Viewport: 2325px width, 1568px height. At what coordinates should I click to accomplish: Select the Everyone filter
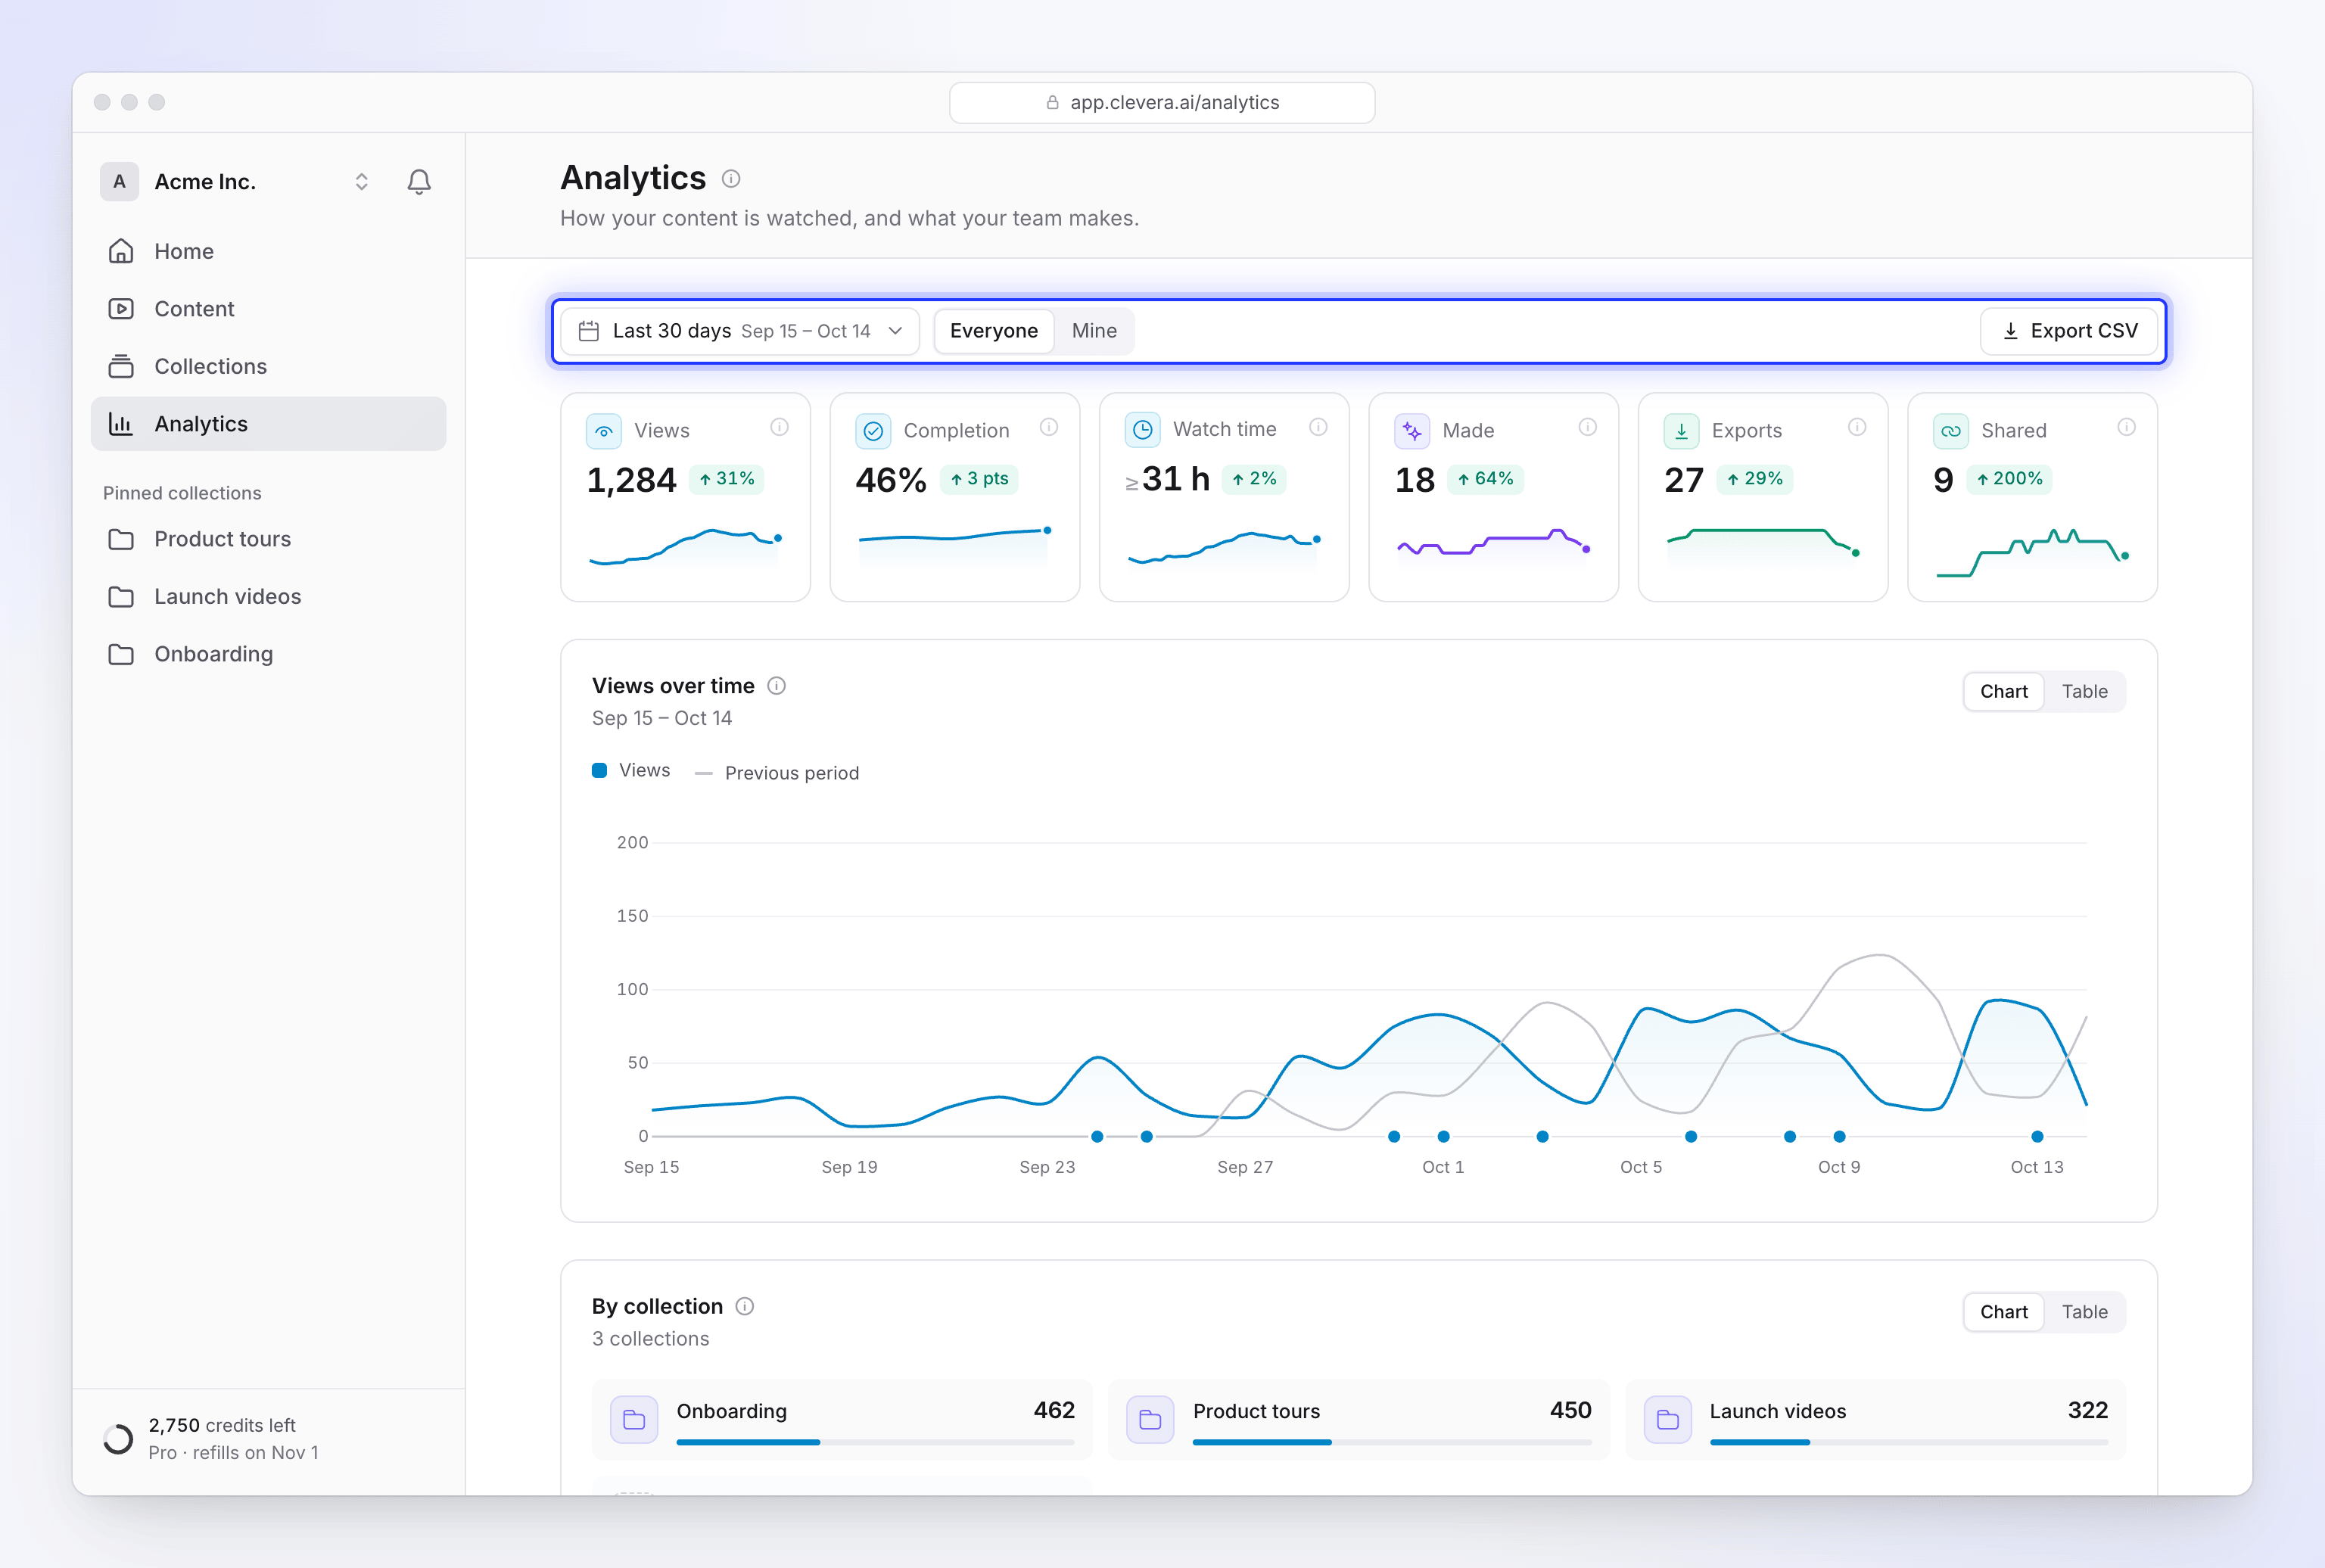(x=994, y=331)
